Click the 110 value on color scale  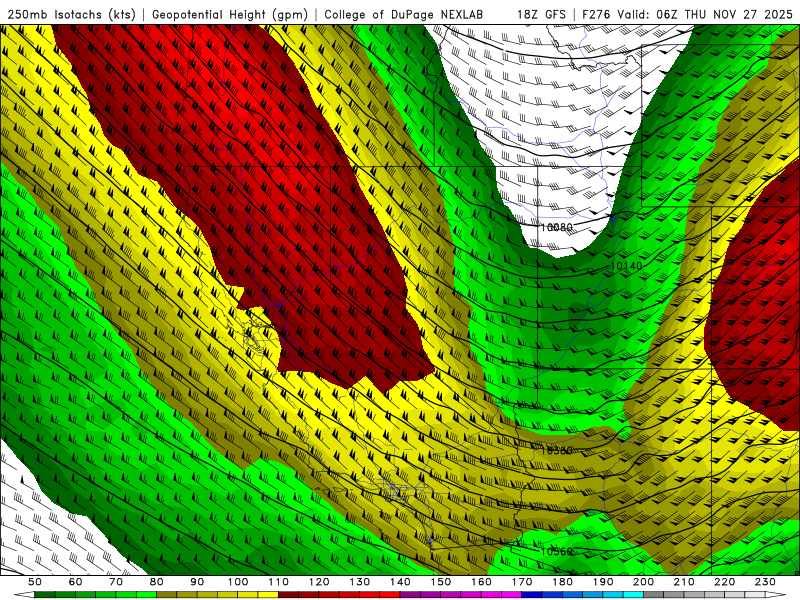pos(278,582)
